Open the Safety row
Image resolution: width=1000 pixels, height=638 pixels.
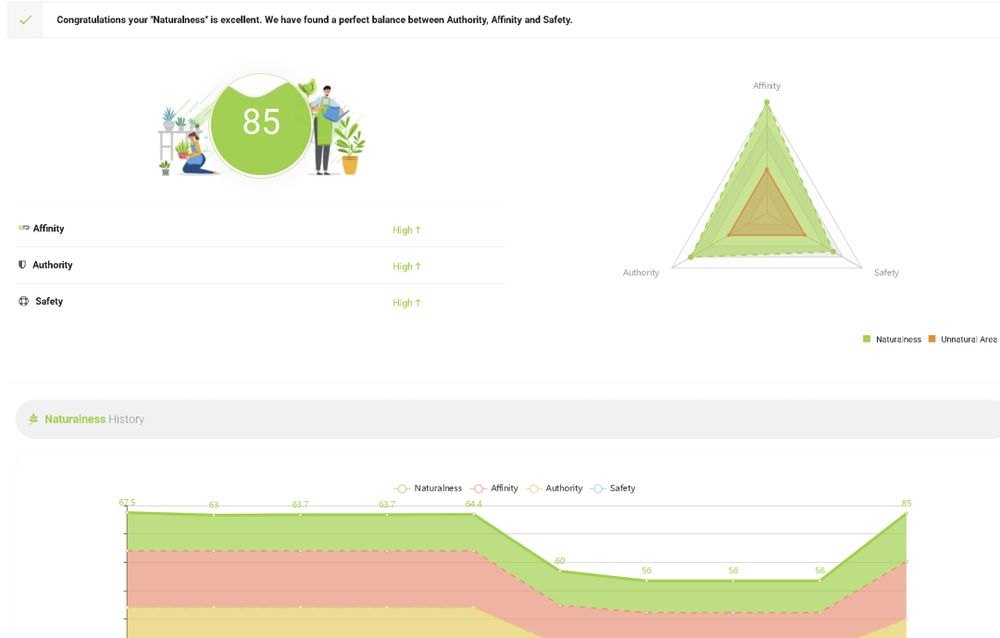(260, 301)
